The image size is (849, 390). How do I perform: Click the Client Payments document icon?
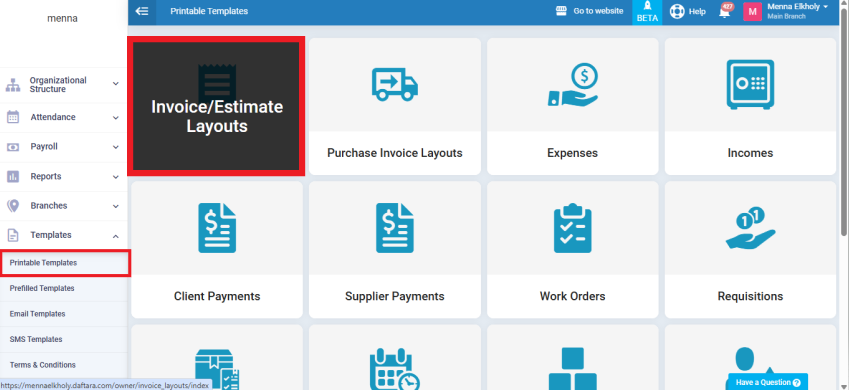(217, 228)
